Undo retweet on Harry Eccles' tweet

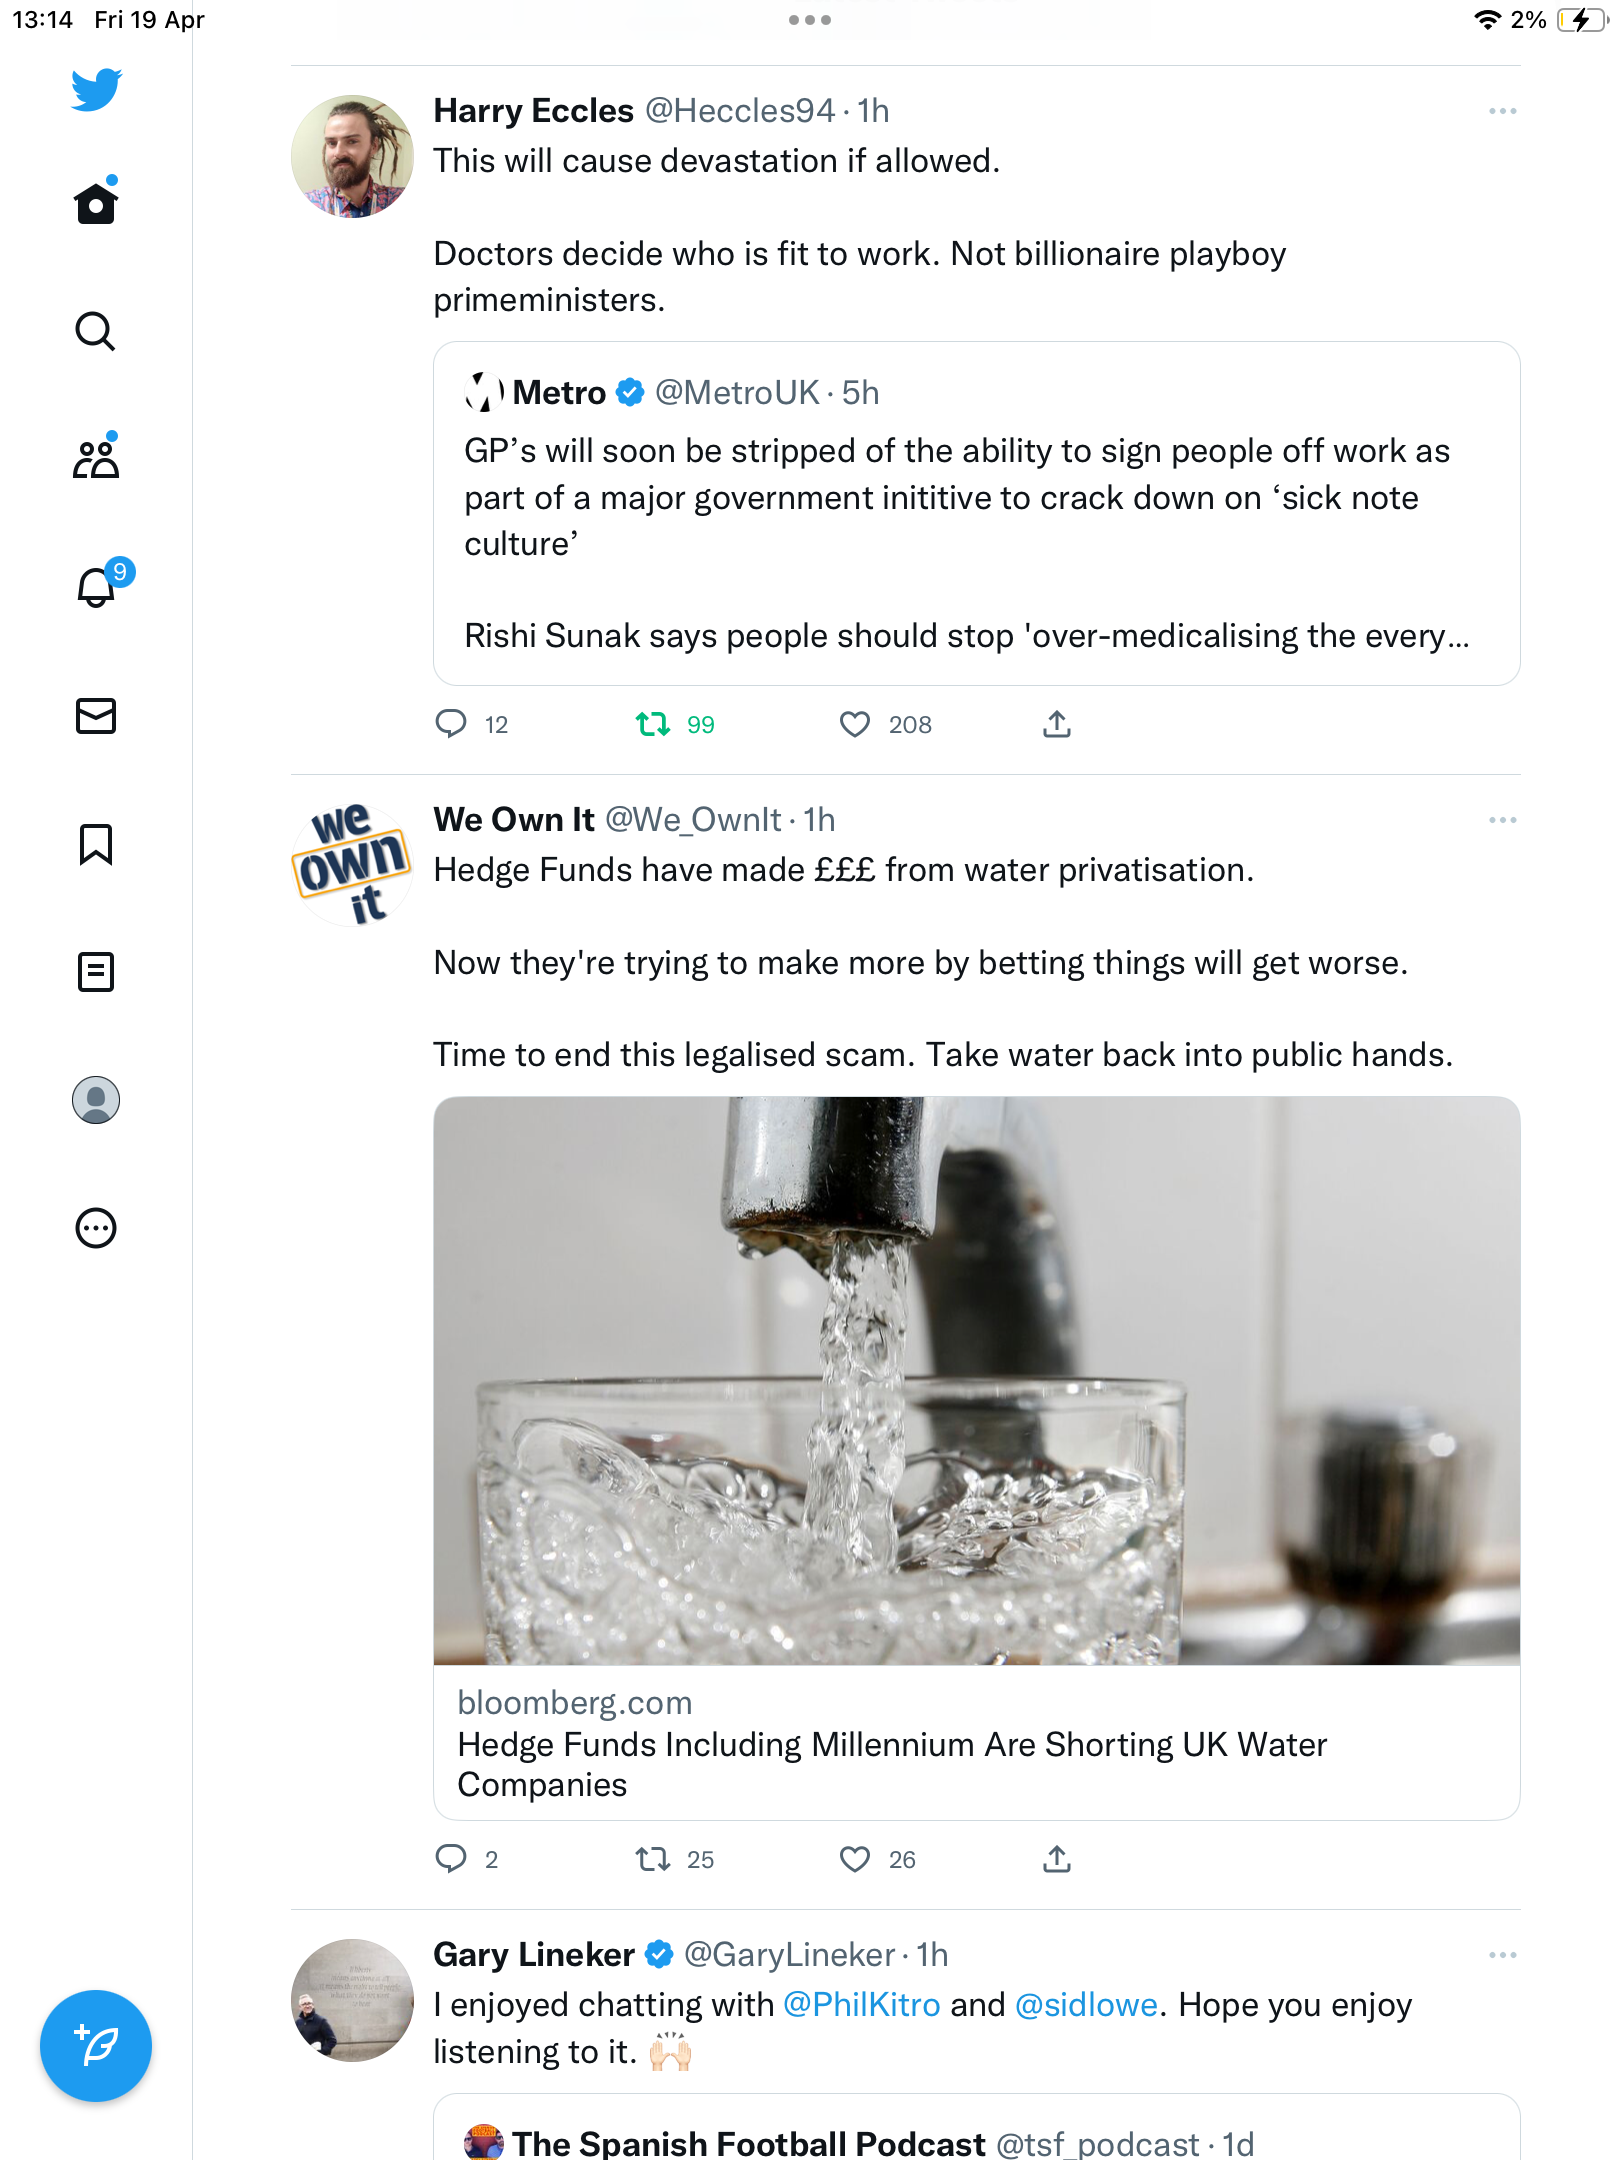(653, 724)
